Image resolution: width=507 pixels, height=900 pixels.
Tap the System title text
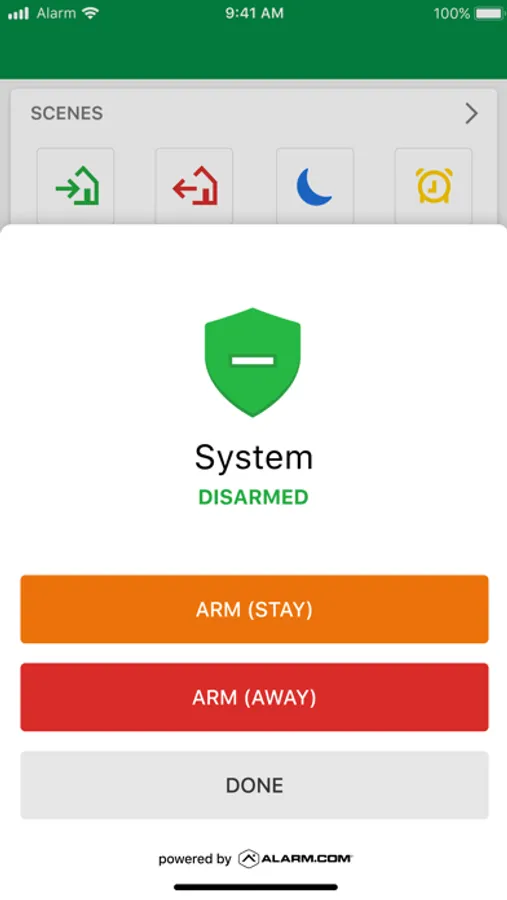[254, 457]
